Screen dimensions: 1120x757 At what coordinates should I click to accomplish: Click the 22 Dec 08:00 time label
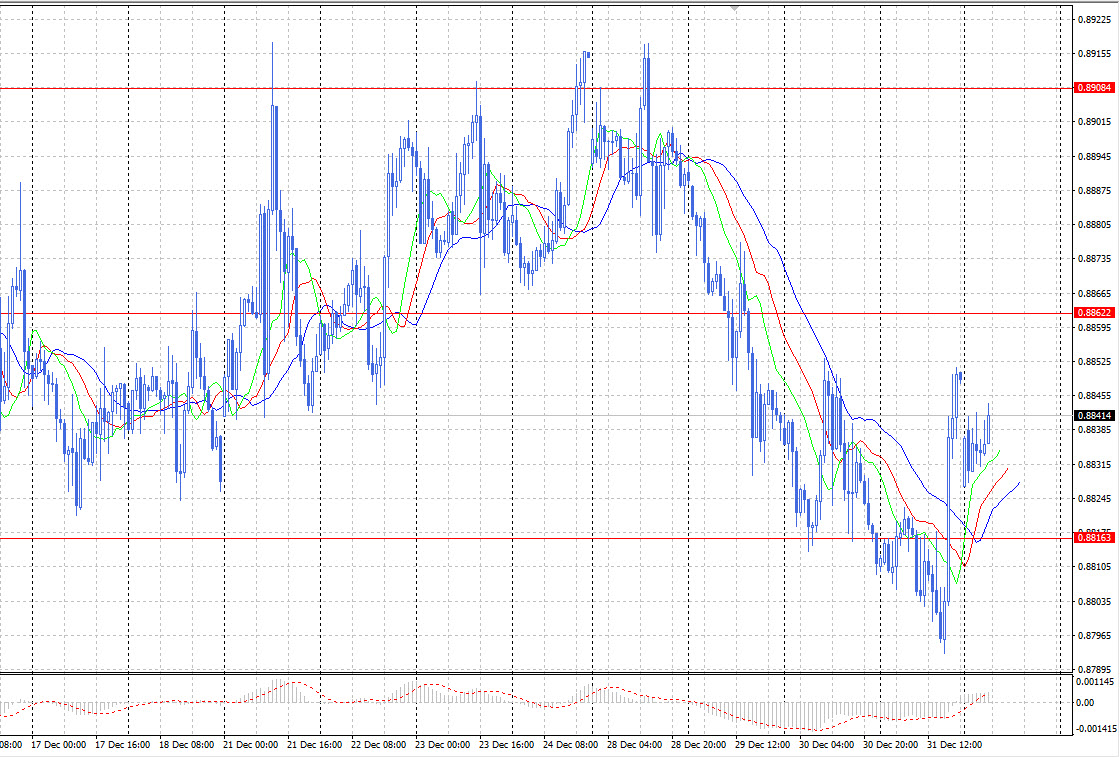click(x=379, y=745)
